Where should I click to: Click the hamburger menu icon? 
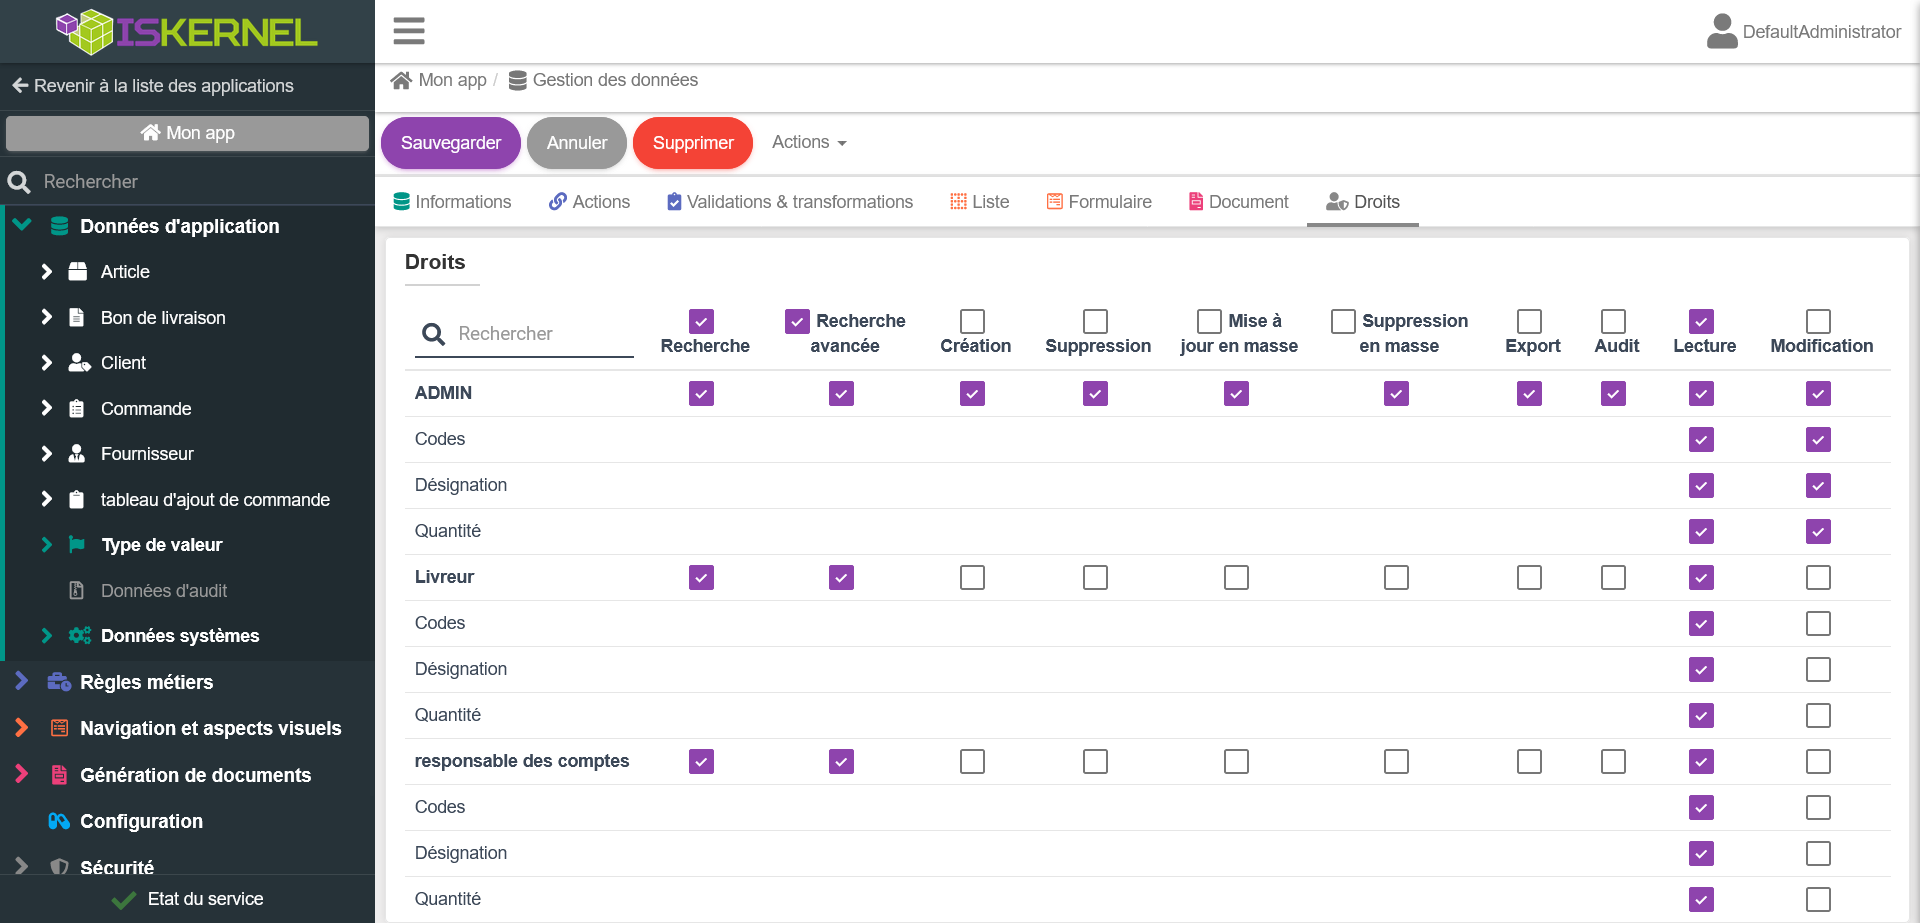coord(408,31)
